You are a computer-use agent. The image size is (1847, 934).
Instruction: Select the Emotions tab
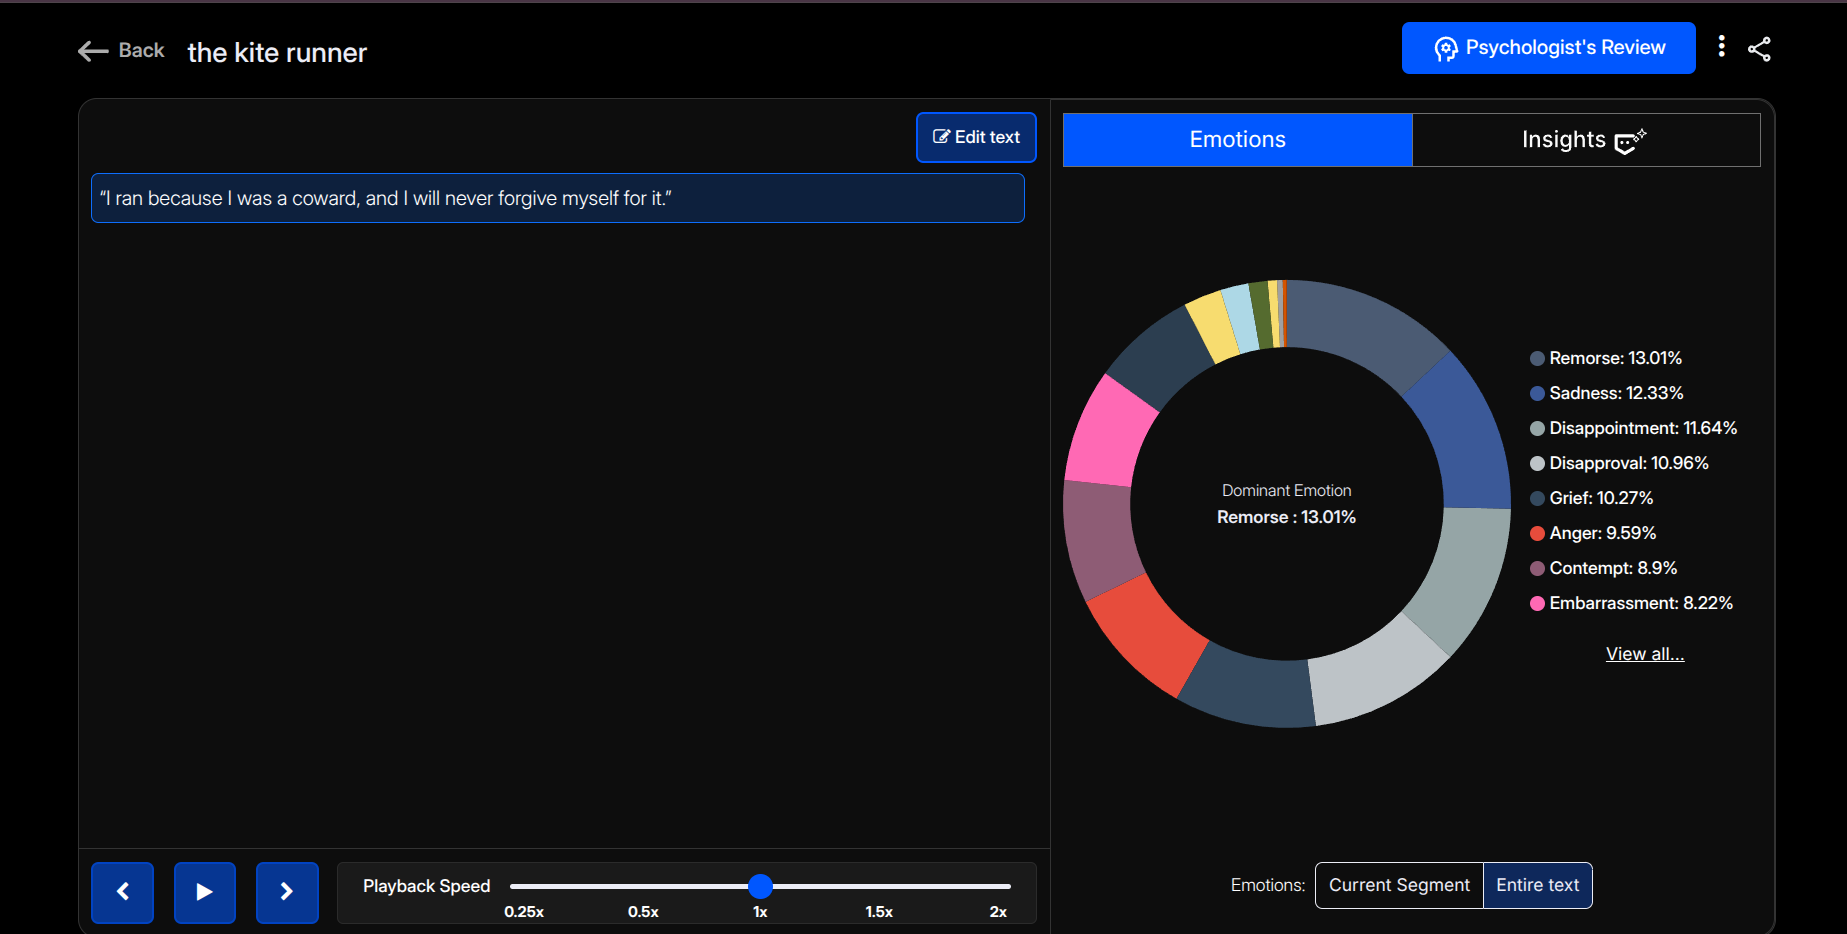coord(1237,140)
